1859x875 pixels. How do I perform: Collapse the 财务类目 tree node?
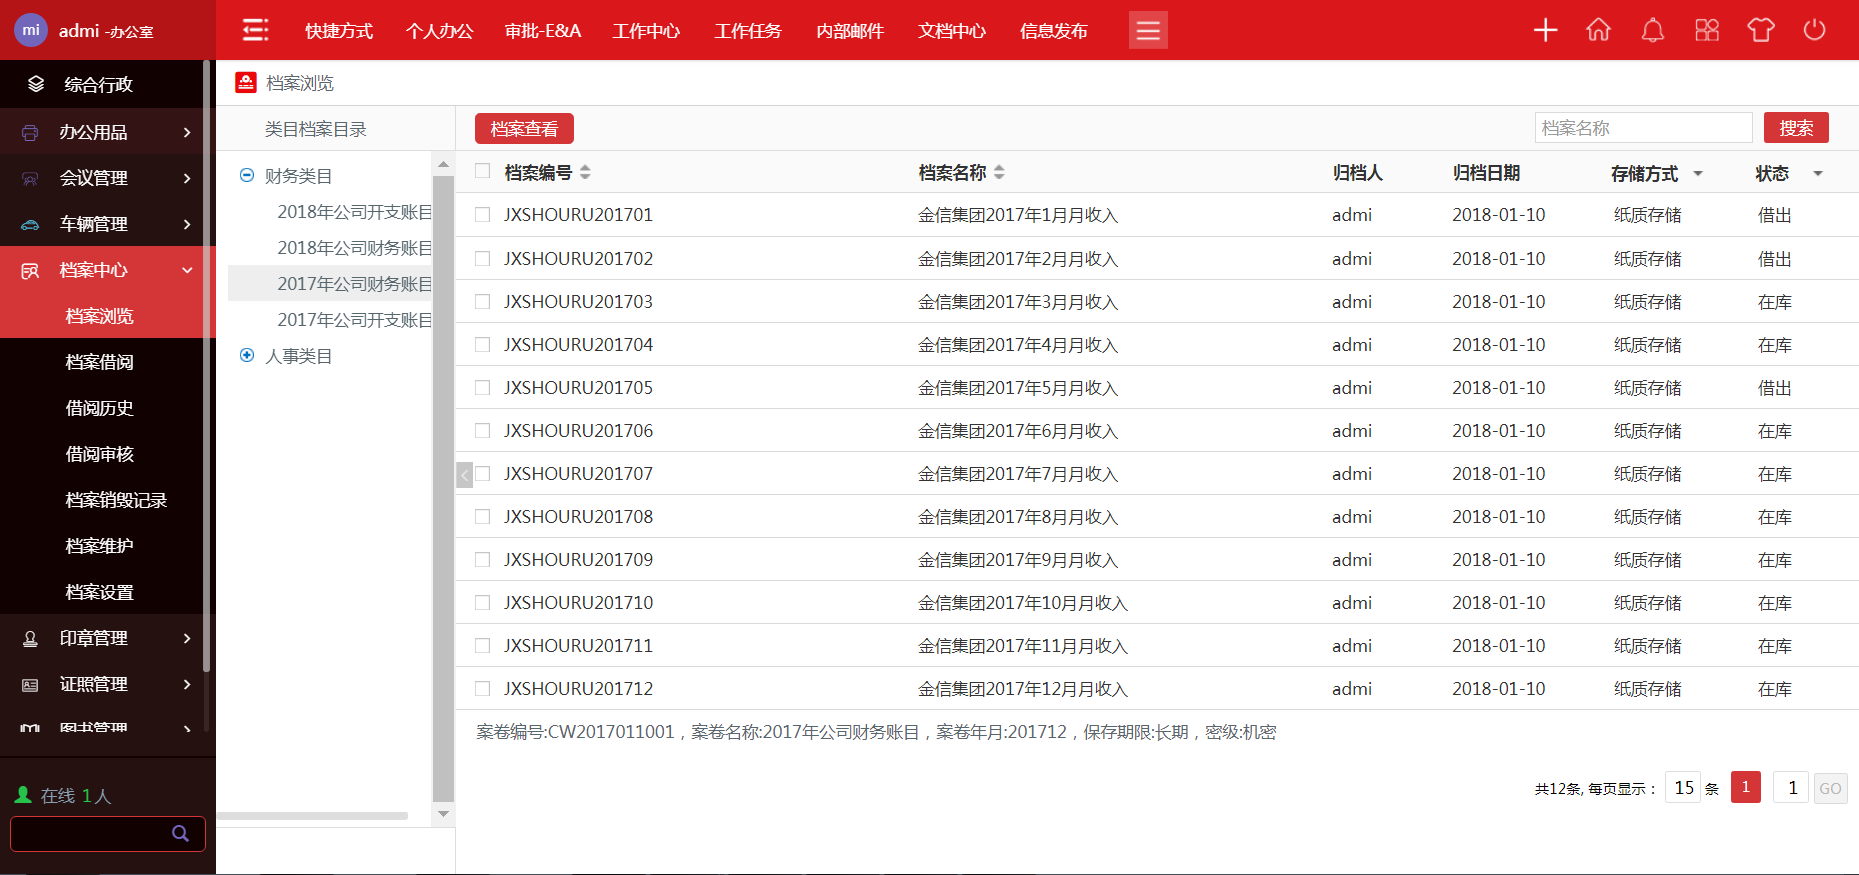[x=247, y=176]
